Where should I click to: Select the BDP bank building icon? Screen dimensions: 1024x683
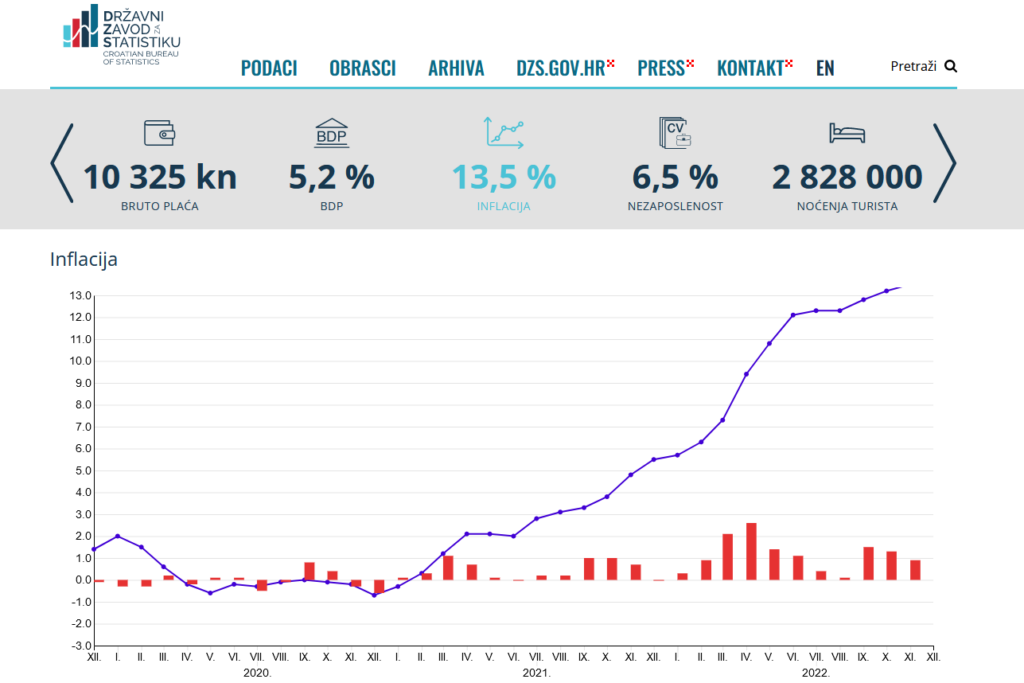(x=331, y=133)
